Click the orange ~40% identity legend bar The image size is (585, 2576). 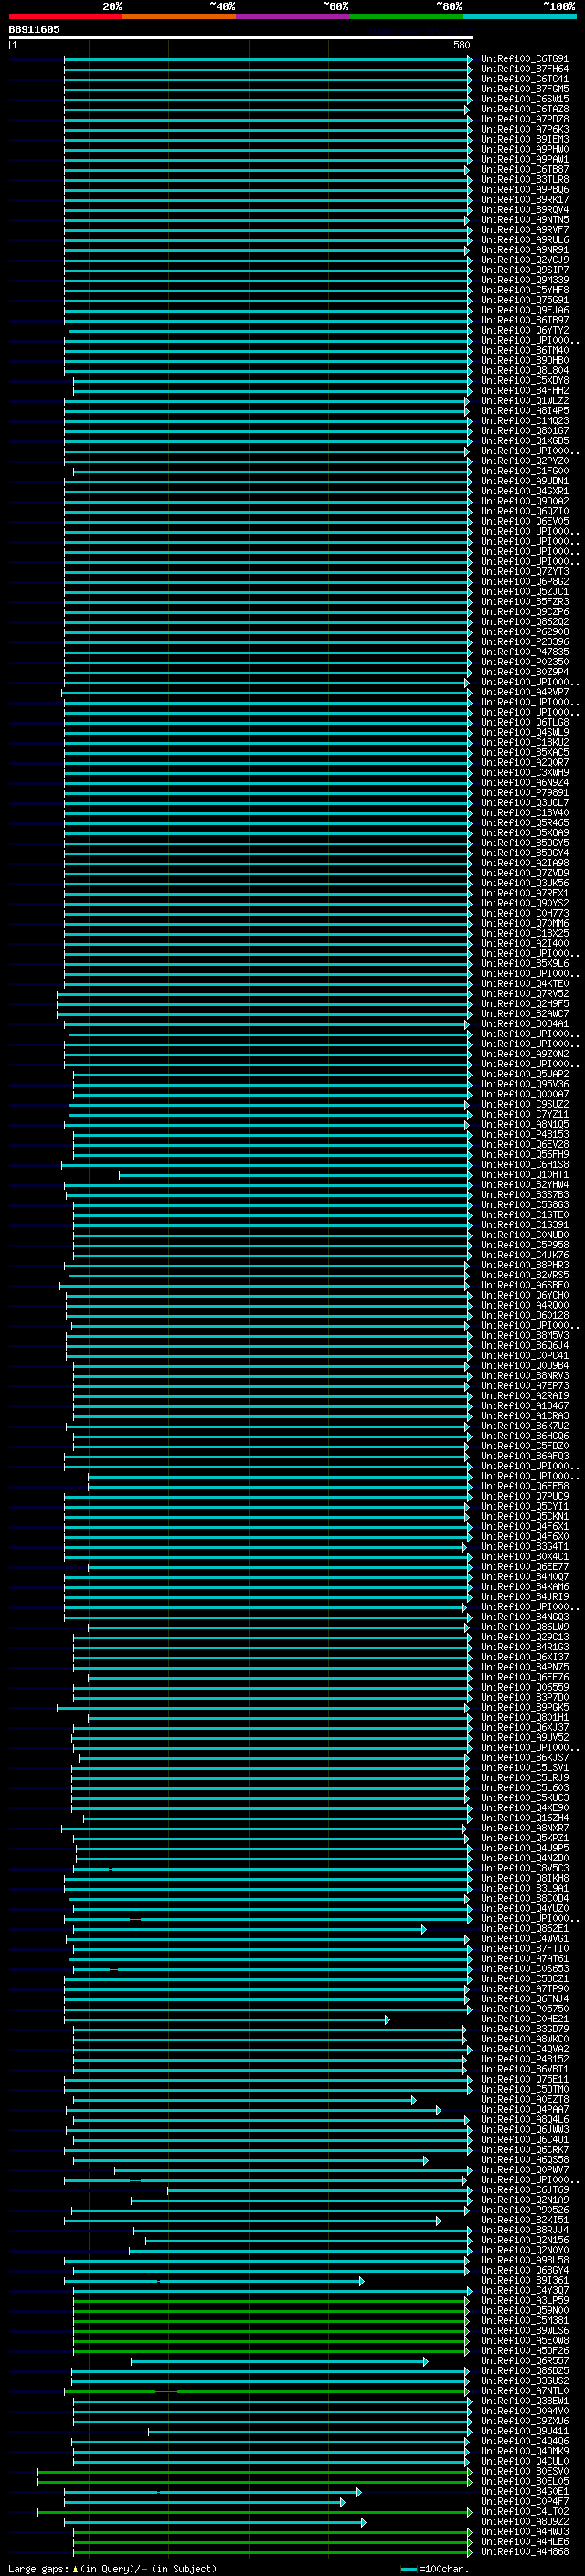(179, 16)
